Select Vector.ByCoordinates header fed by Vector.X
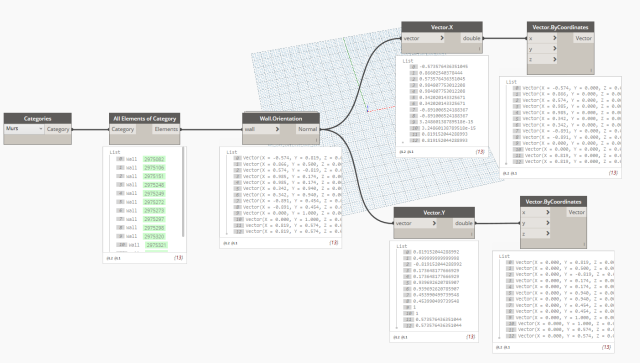640x363 pixels. (560, 27)
